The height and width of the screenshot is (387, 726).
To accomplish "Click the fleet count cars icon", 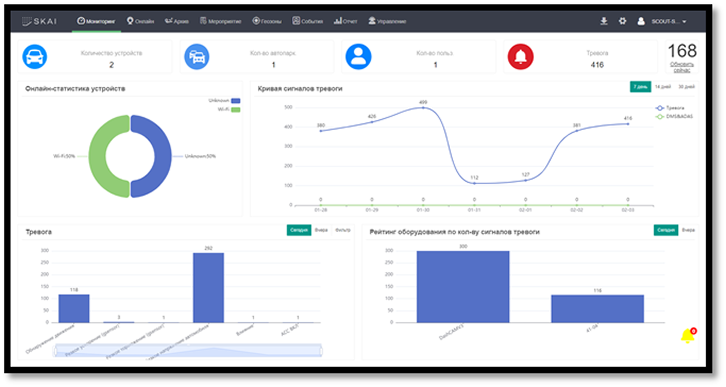I will [x=197, y=57].
